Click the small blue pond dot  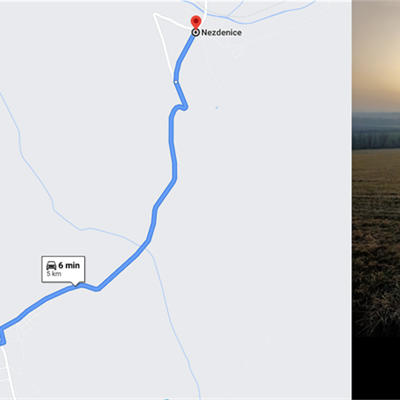[217, 108]
